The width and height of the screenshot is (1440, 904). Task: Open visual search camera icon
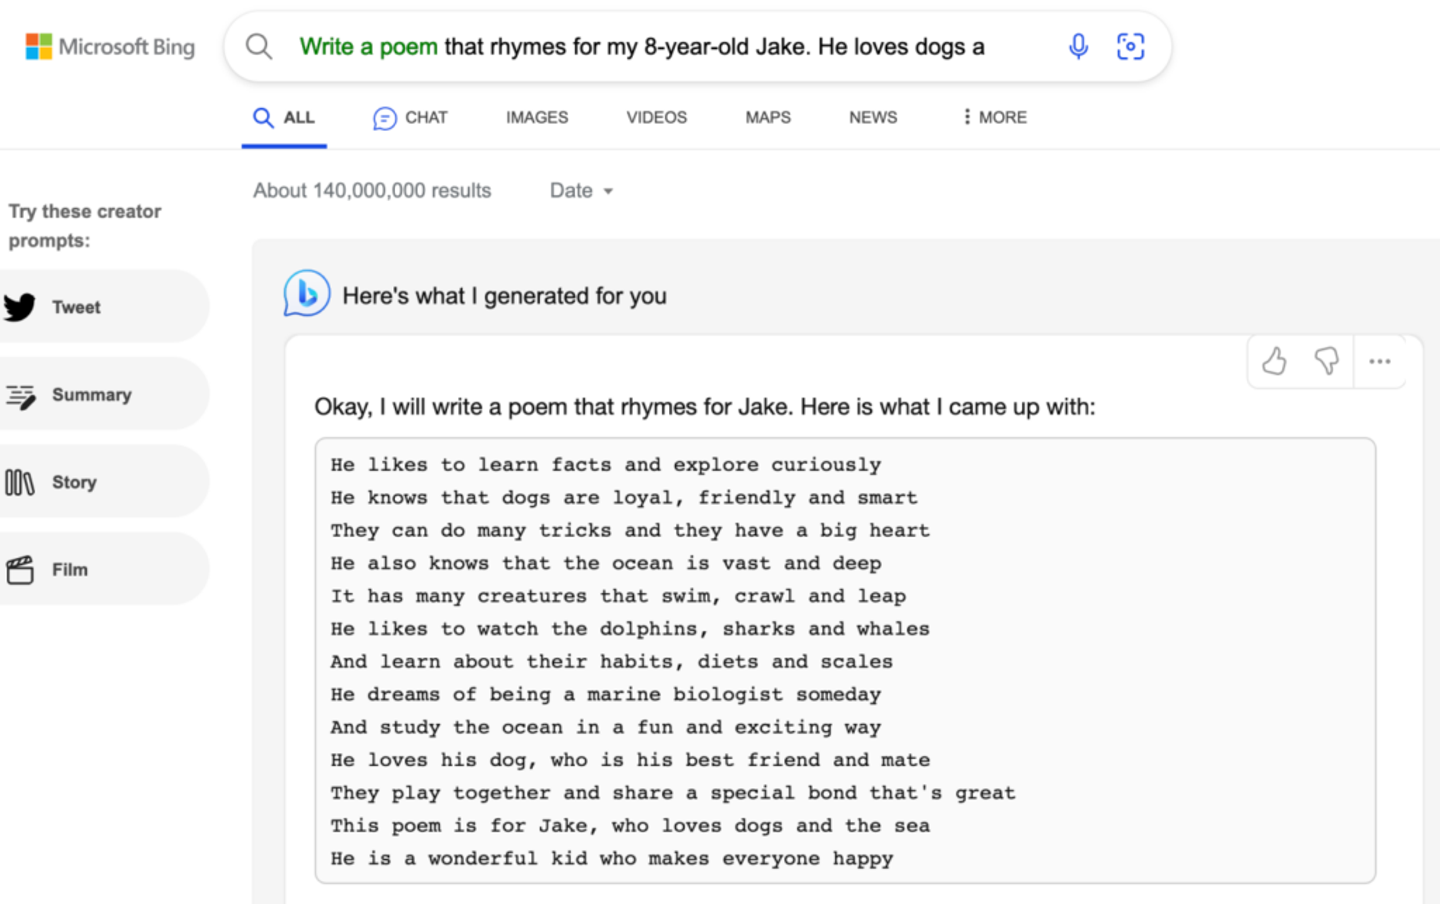[x=1130, y=47]
